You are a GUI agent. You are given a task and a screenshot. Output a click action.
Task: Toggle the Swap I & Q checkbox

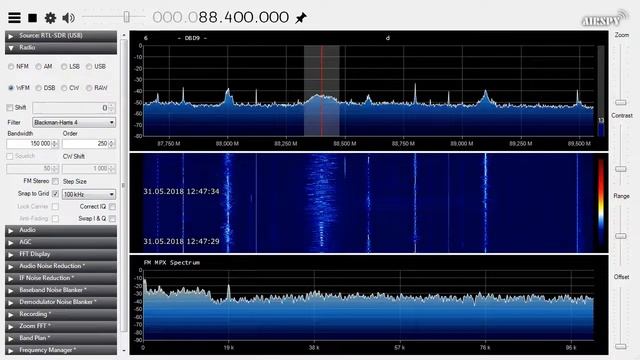click(112, 219)
